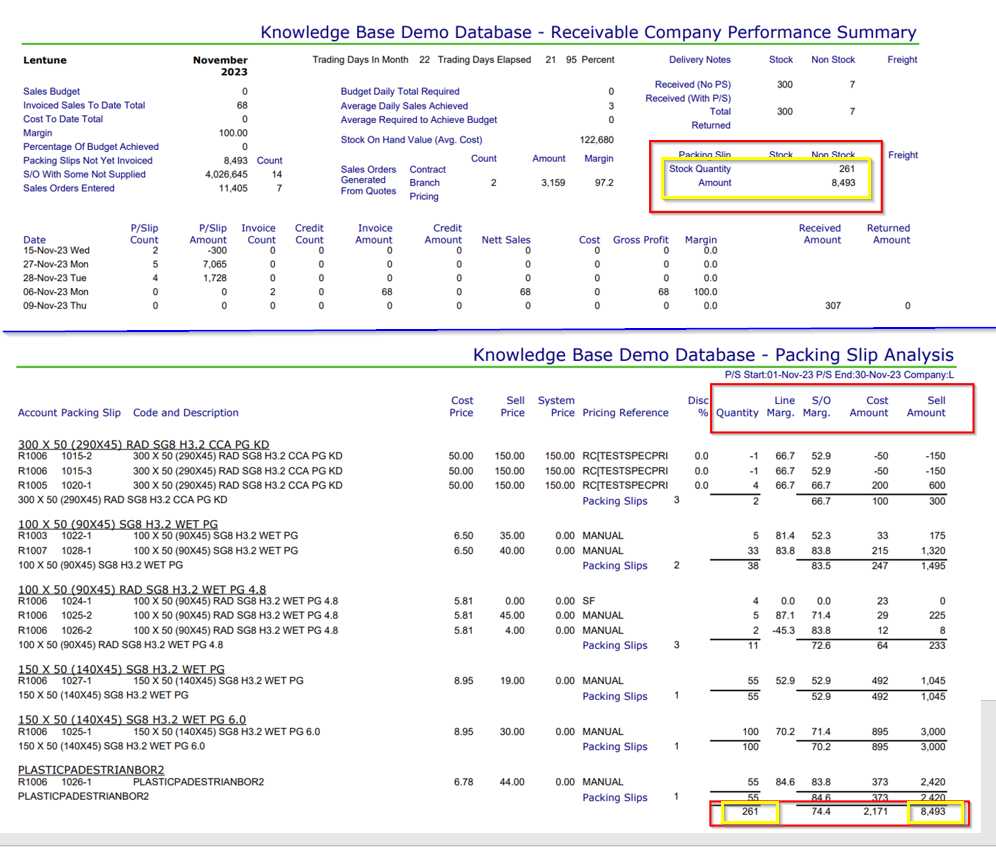Click the Delivery Notes heading
The height and width of the screenshot is (847, 996).
pyautogui.click(x=699, y=60)
